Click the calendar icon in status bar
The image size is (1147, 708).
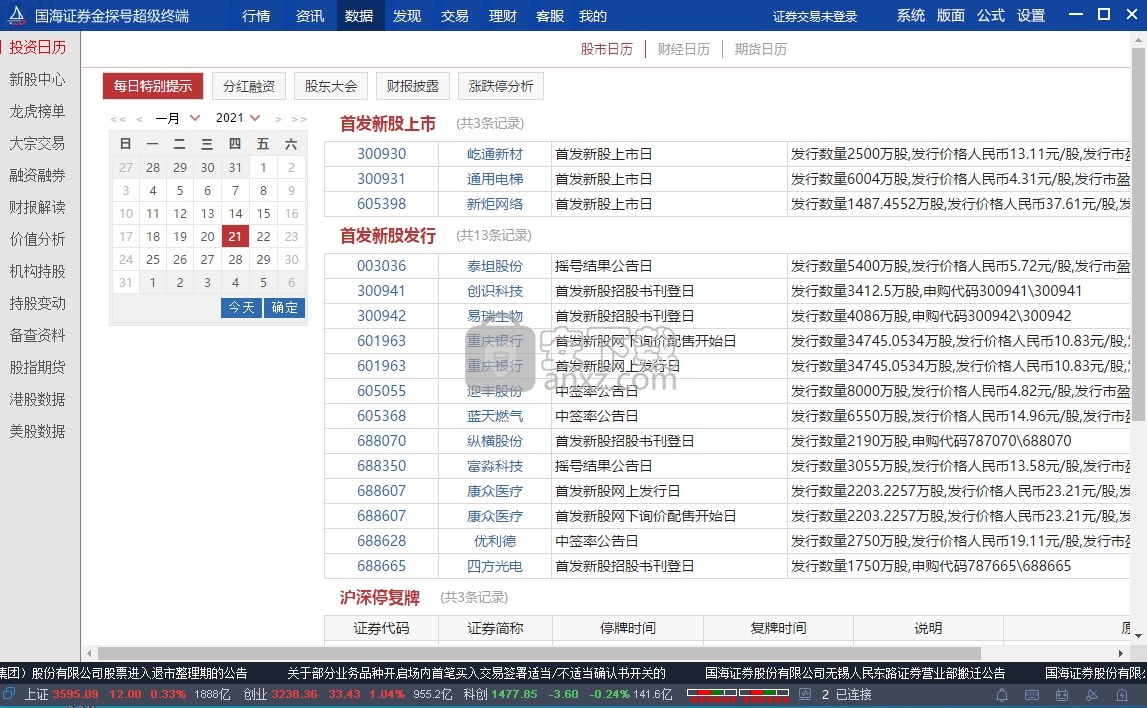pyautogui.click(x=1062, y=694)
